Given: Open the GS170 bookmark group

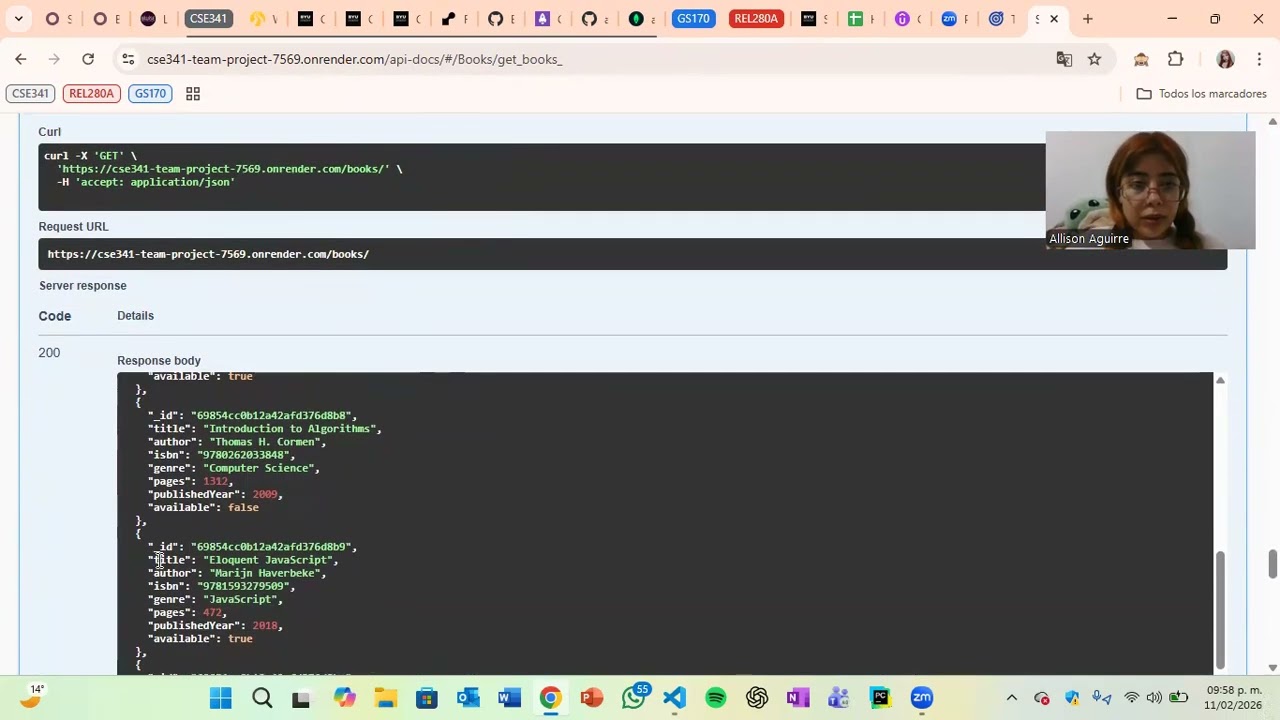Looking at the screenshot, I should point(150,93).
